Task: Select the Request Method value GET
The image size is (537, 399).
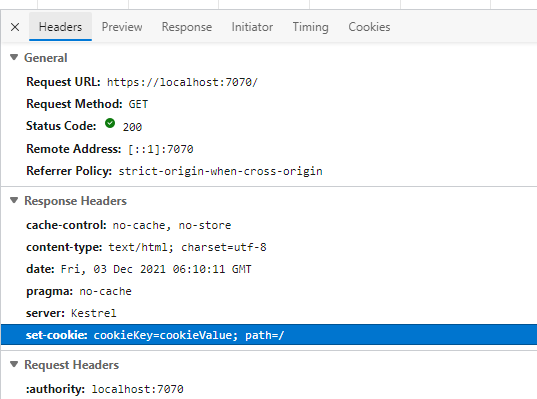Action: pos(138,104)
